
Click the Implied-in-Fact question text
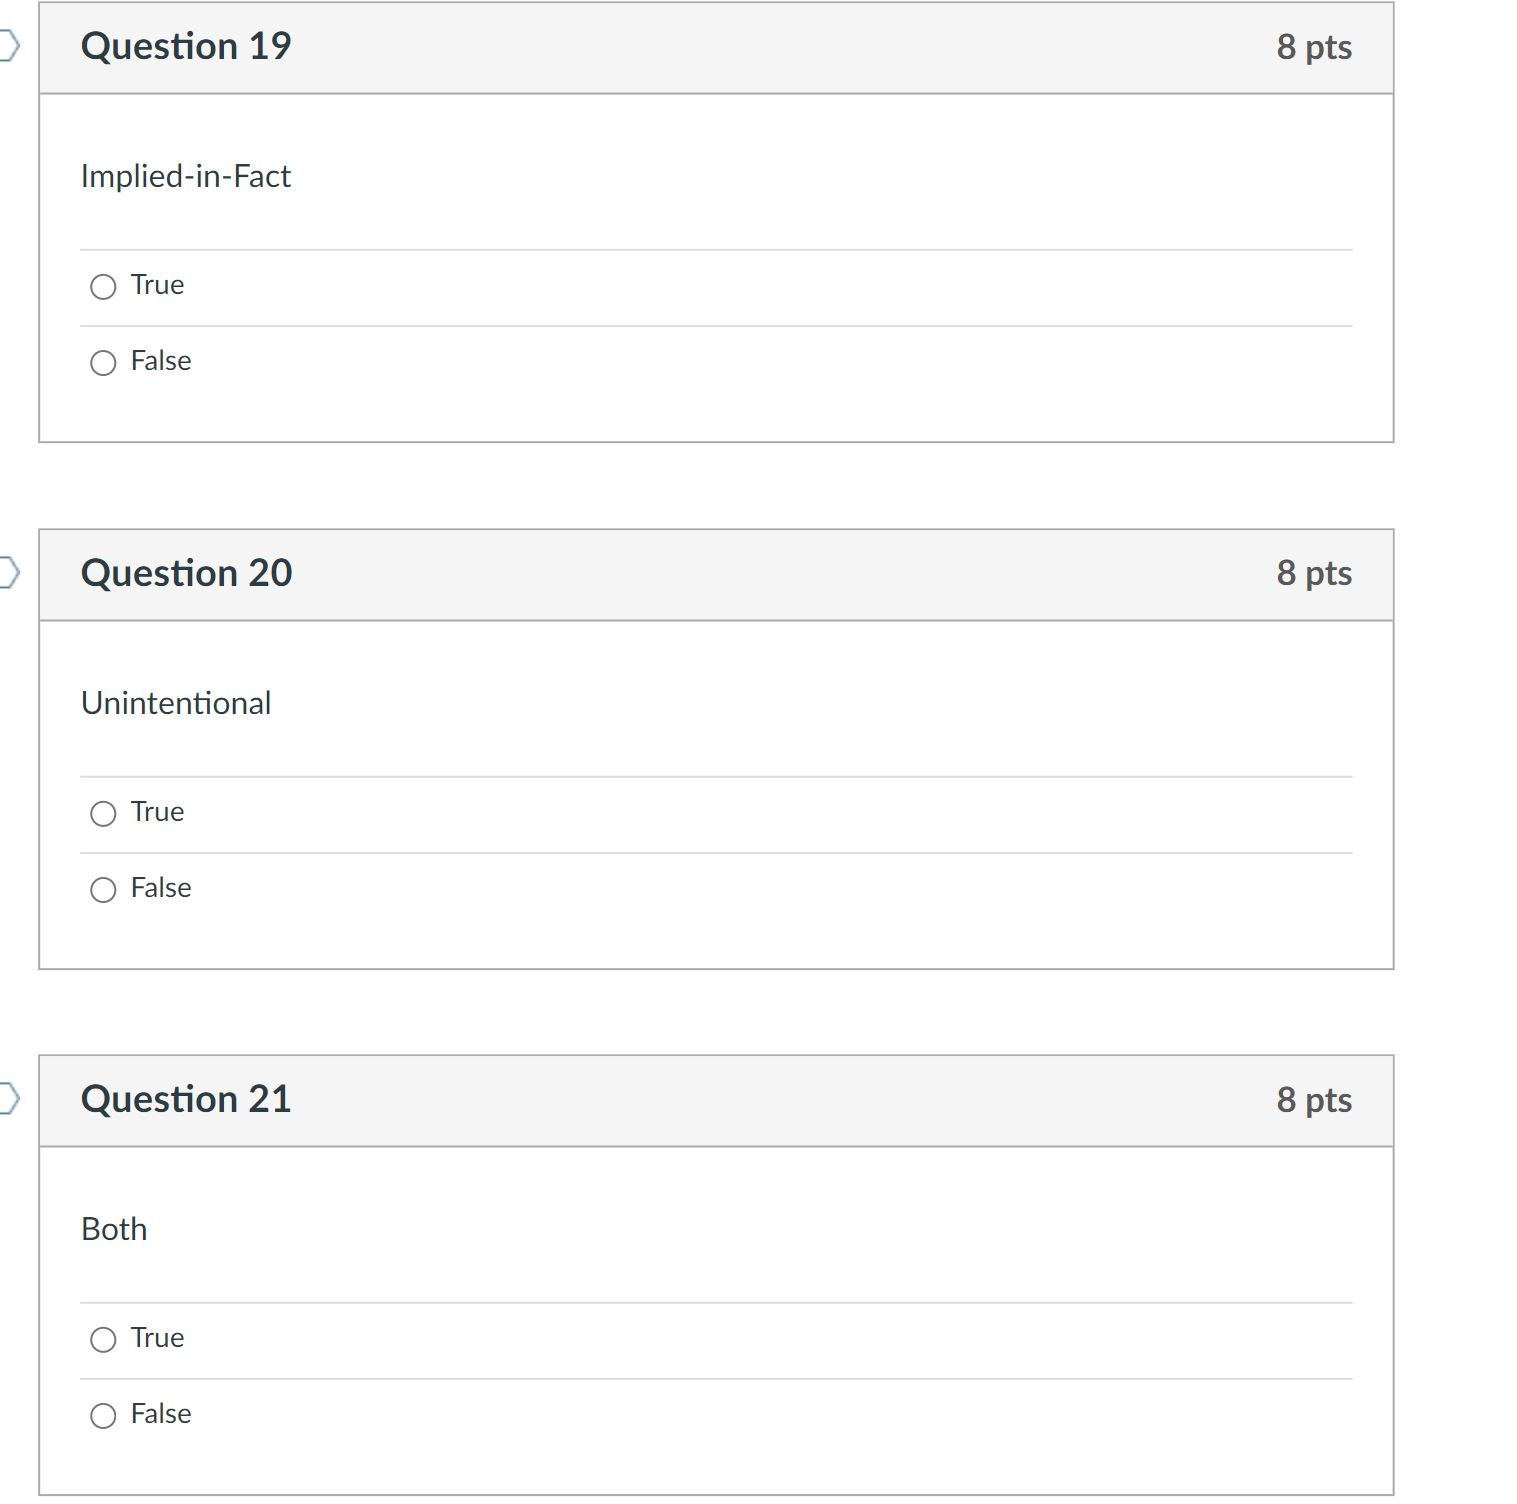tap(186, 176)
